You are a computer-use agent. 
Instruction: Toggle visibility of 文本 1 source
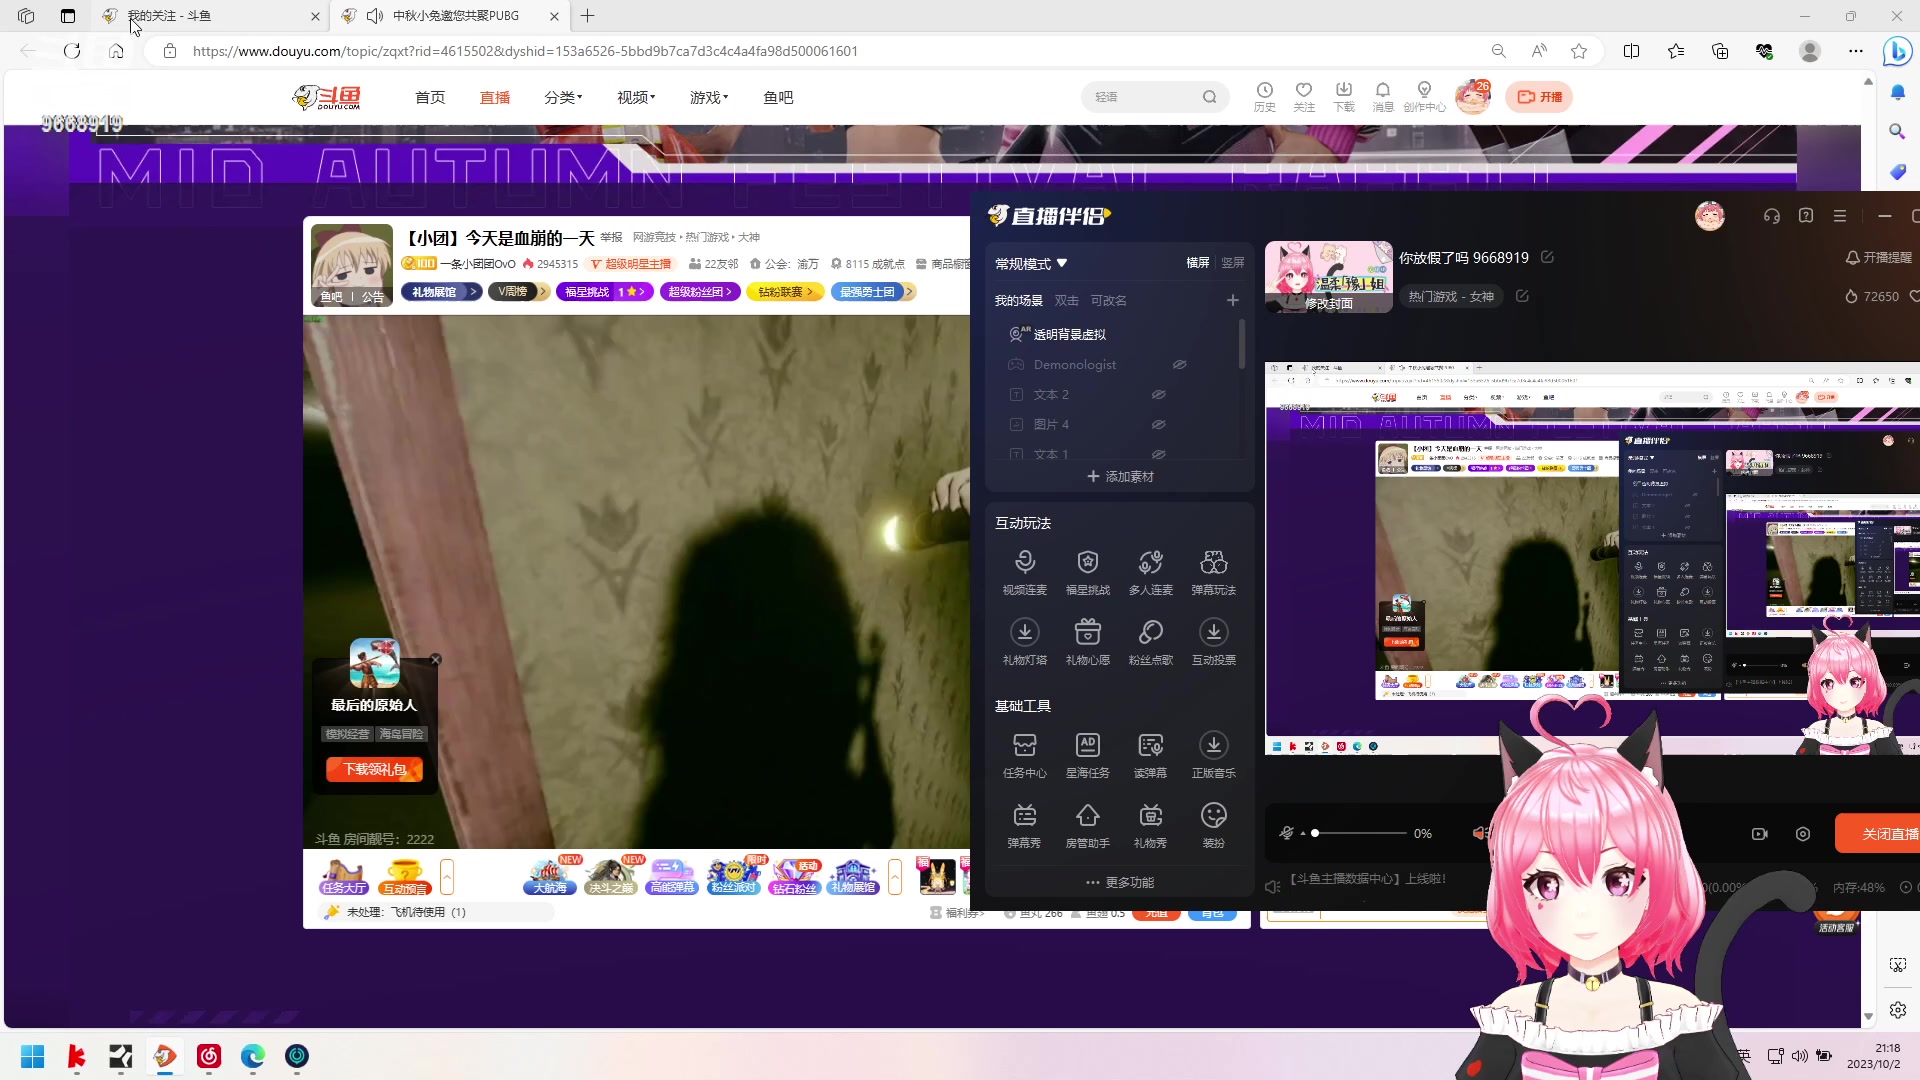pyautogui.click(x=1158, y=454)
